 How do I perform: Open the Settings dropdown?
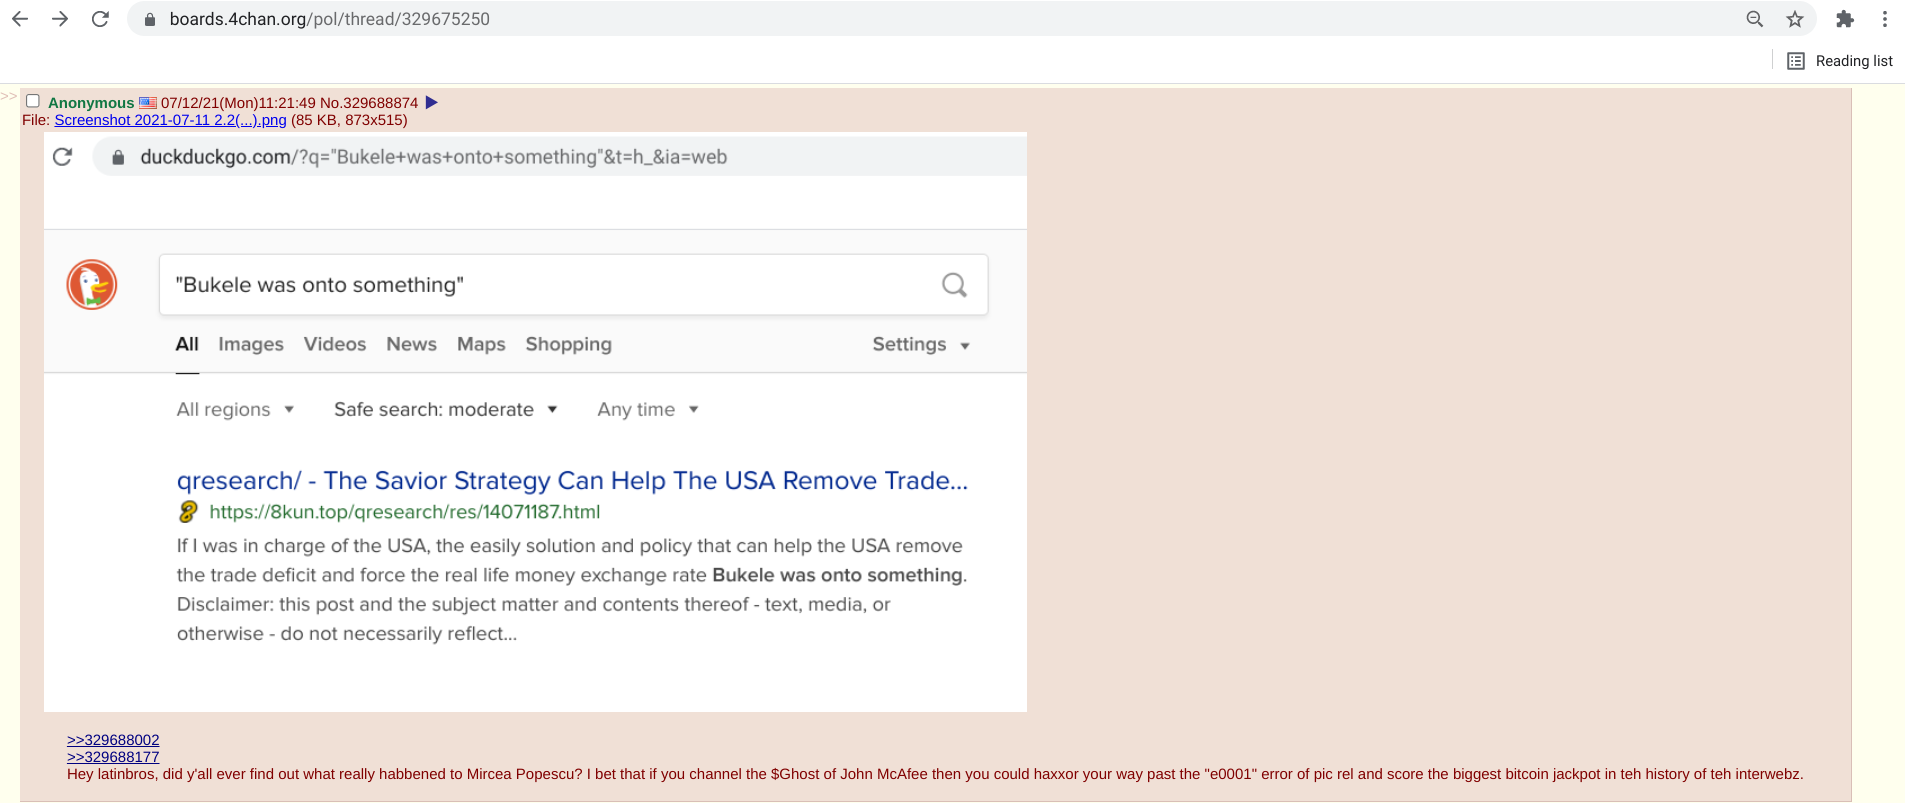point(921,344)
